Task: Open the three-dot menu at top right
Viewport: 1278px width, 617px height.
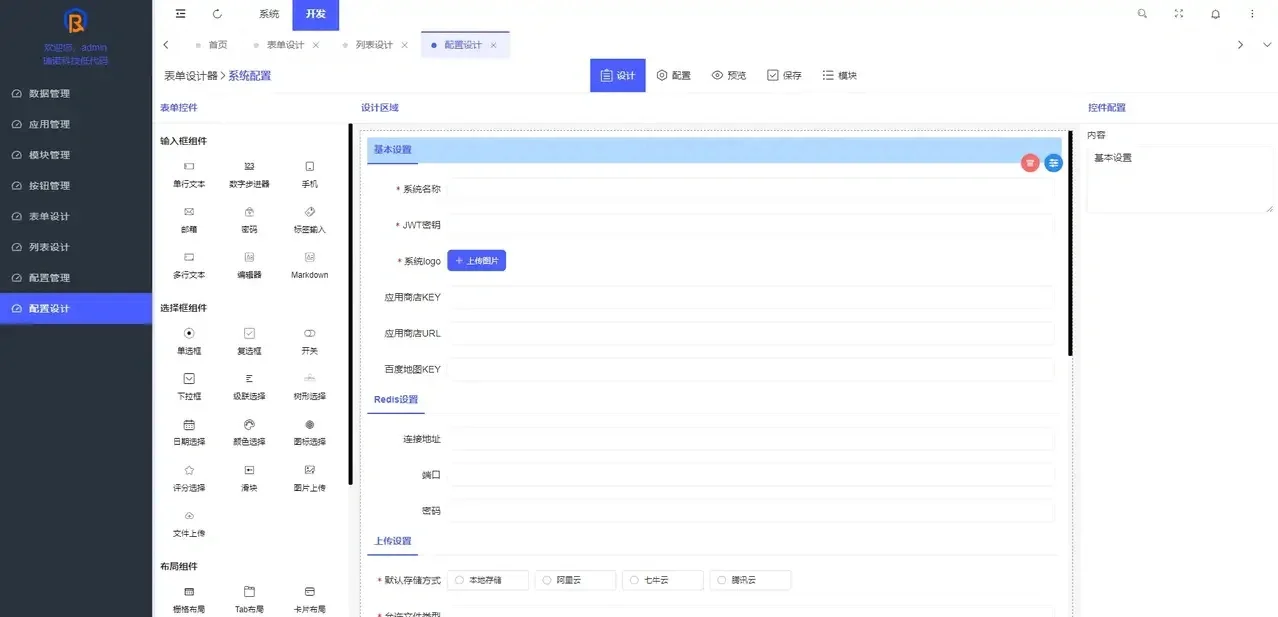Action: tap(1252, 13)
